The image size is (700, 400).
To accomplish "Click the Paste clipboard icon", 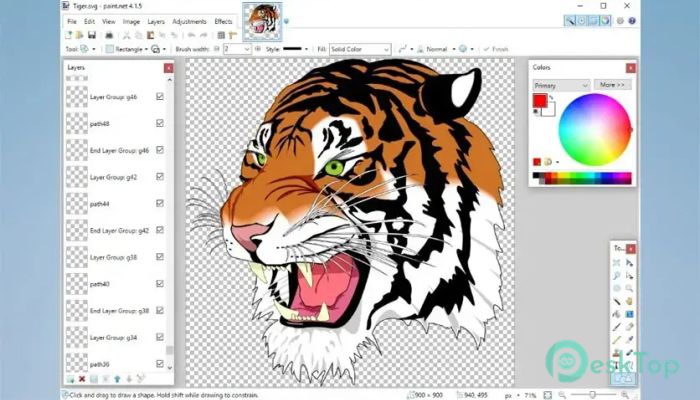I will (150, 35).
